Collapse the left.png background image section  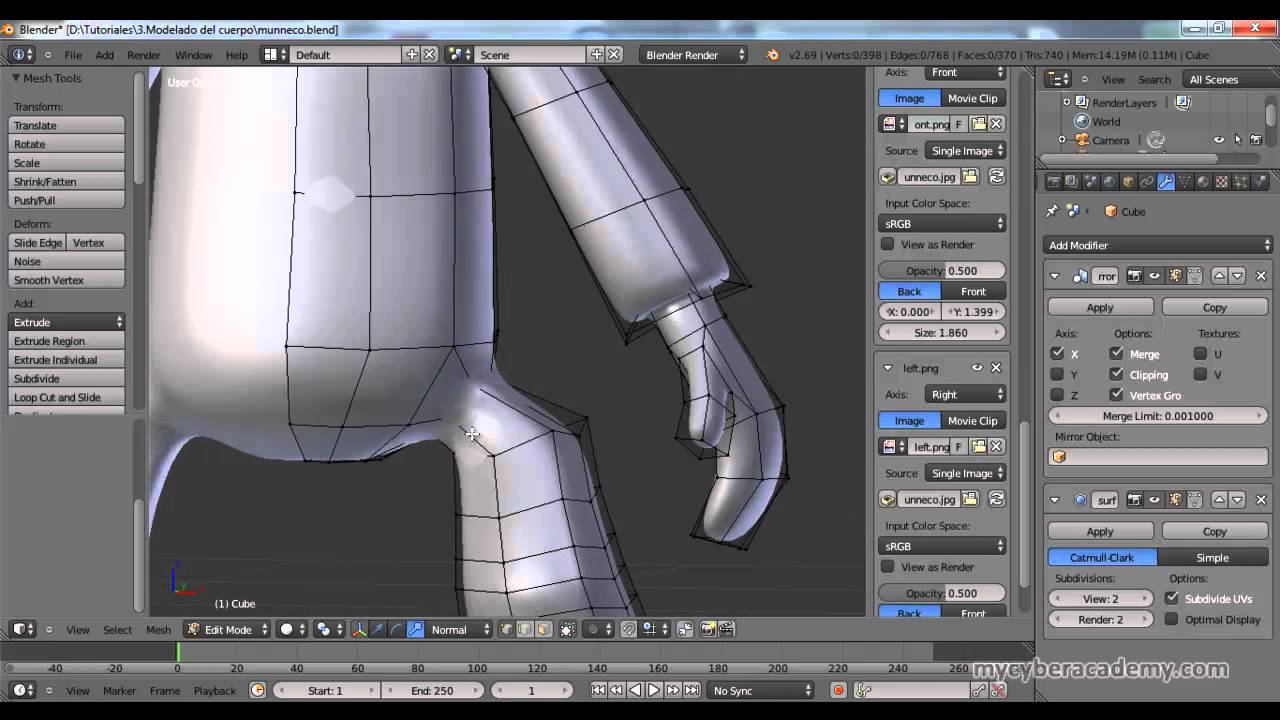click(x=887, y=368)
